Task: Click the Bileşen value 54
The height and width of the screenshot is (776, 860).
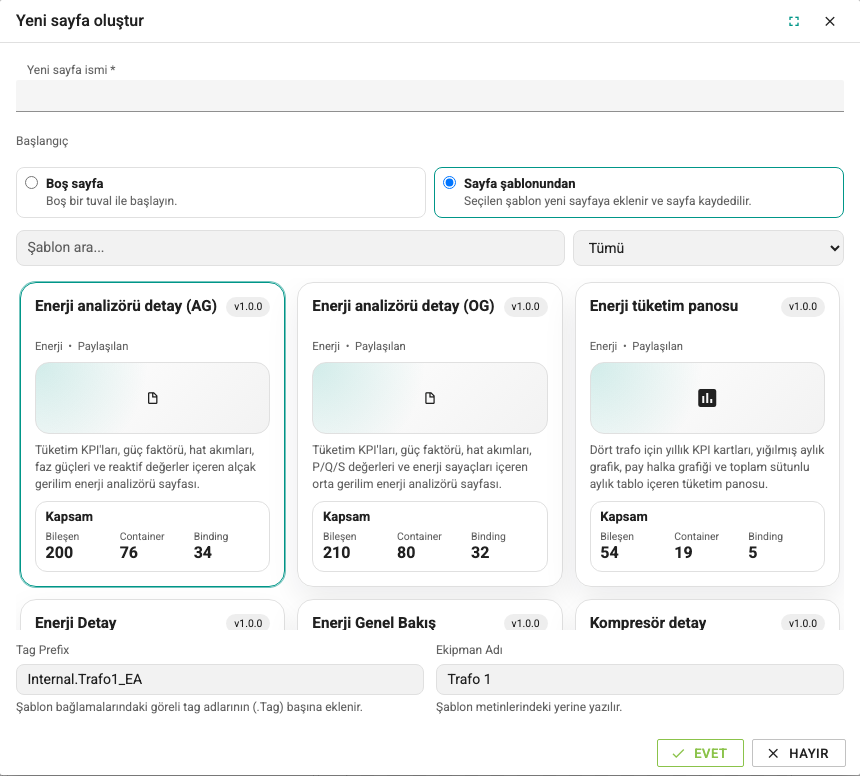Action: (x=609, y=552)
